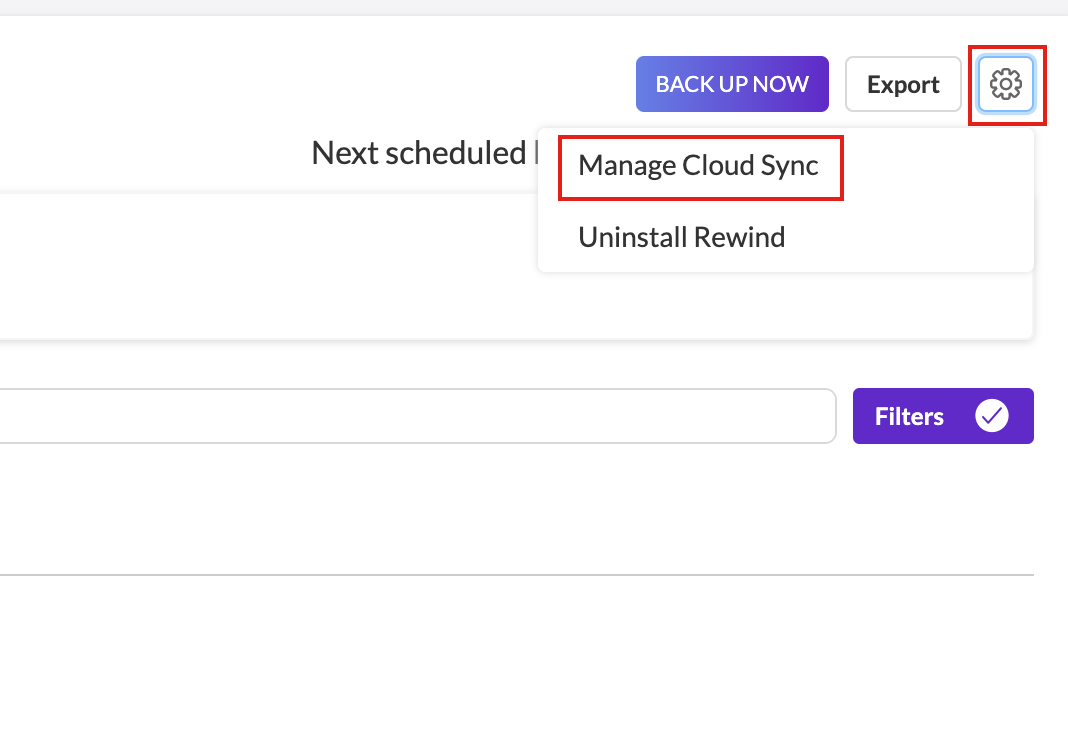
Task: Click the gear settings icon
Action: pyautogui.click(x=1005, y=84)
